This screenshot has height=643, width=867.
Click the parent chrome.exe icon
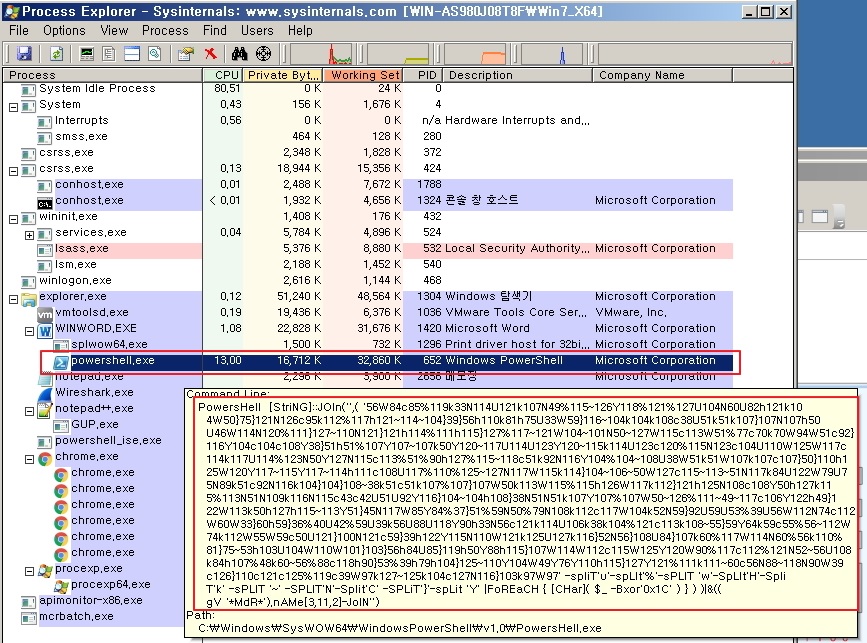point(45,459)
